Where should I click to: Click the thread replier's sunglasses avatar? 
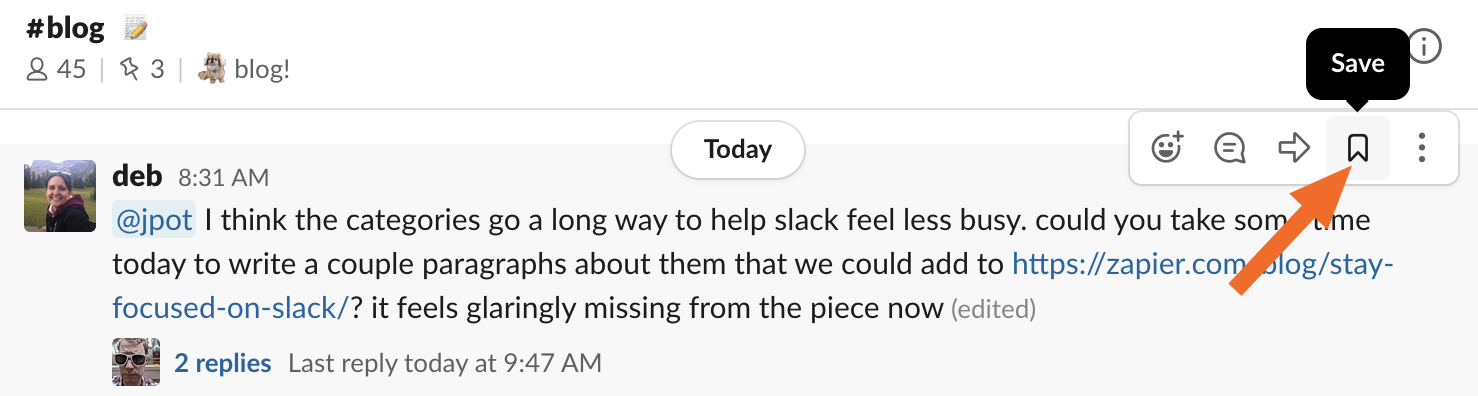click(x=136, y=362)
